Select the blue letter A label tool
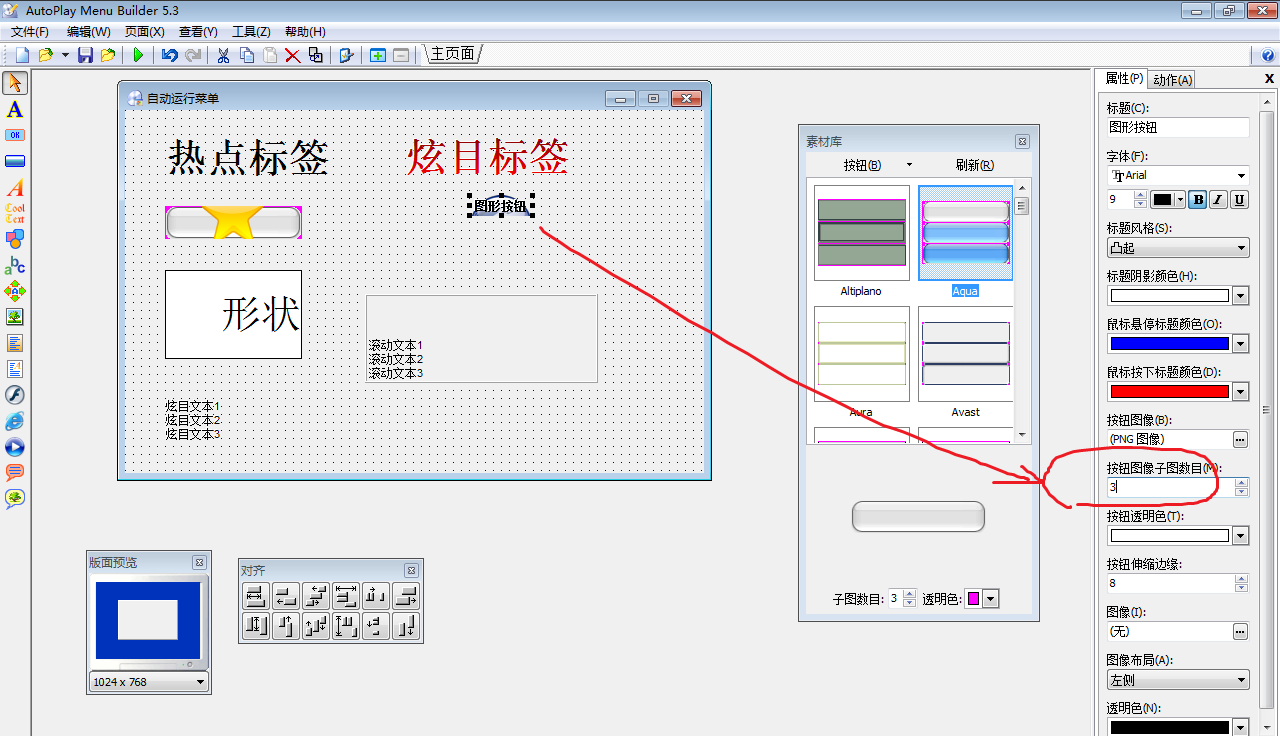 [x=15, y=109]
